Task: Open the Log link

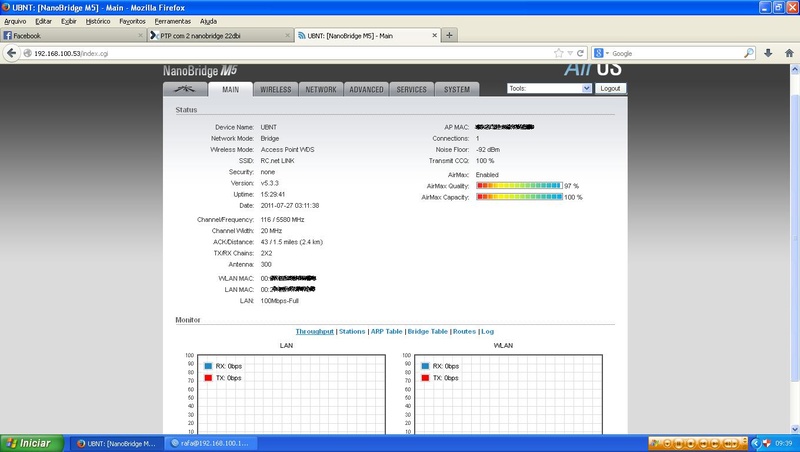Action: pos(487,332)
